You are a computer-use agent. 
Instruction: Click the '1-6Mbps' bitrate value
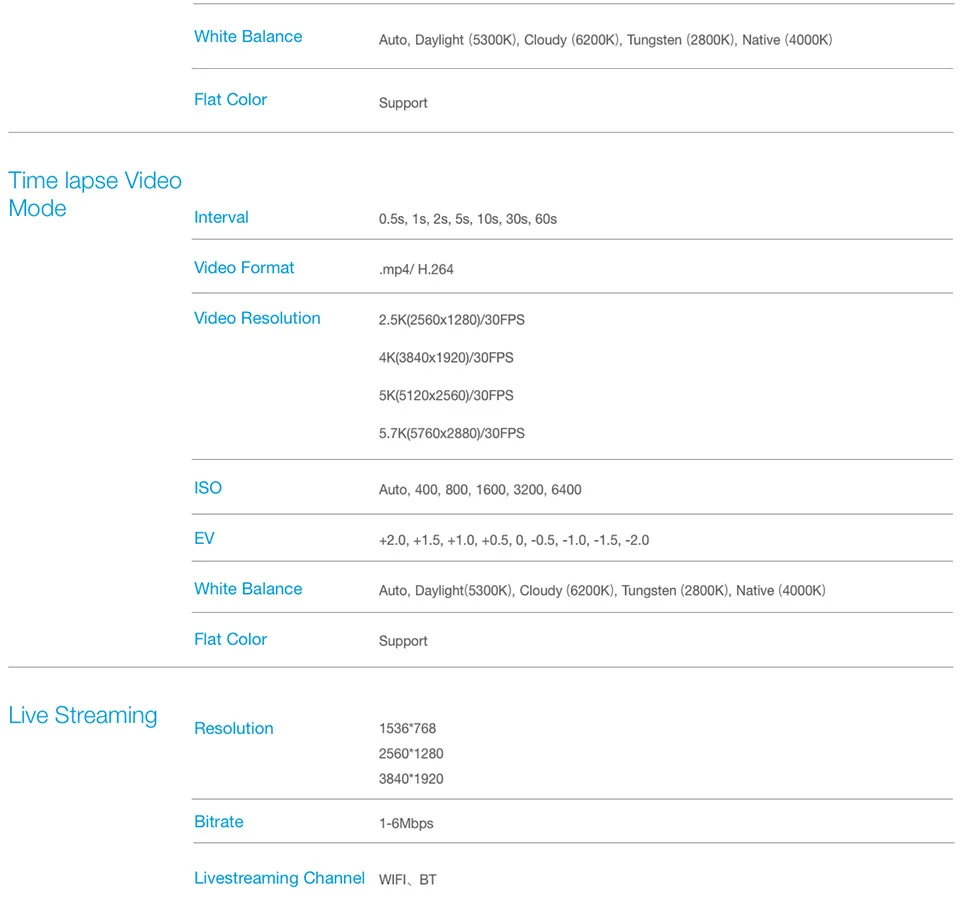click(406, 823)
